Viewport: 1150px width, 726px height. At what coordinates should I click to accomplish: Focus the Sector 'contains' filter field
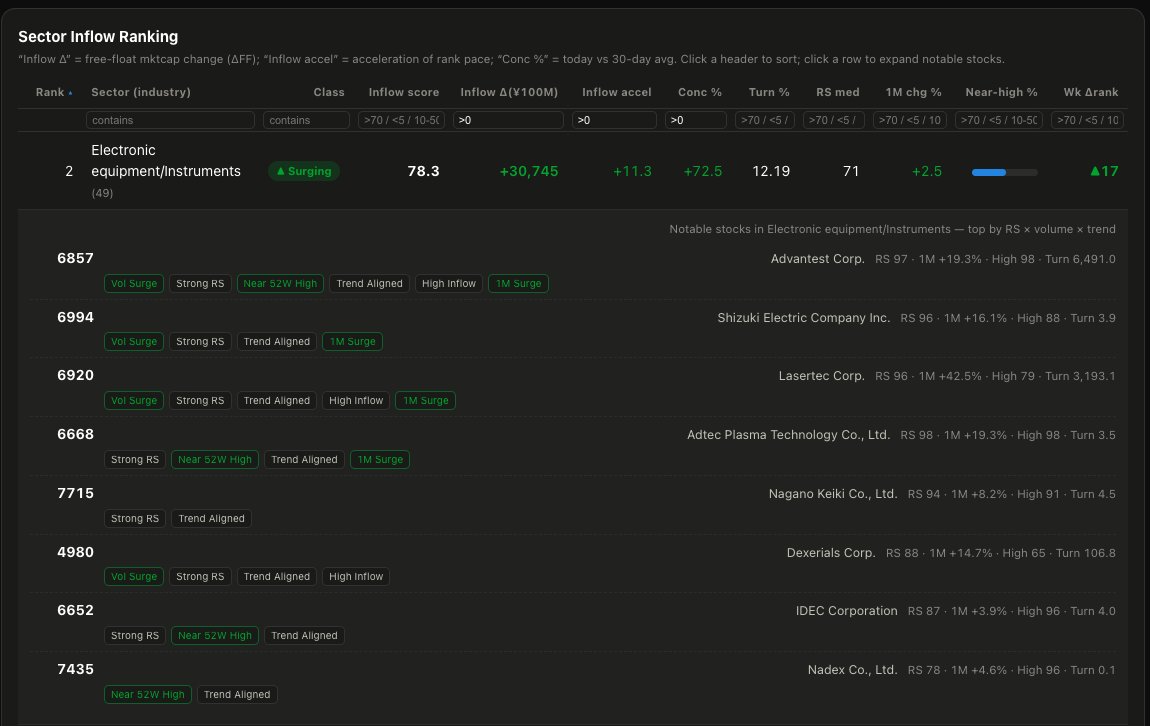(x=170, y=120)
